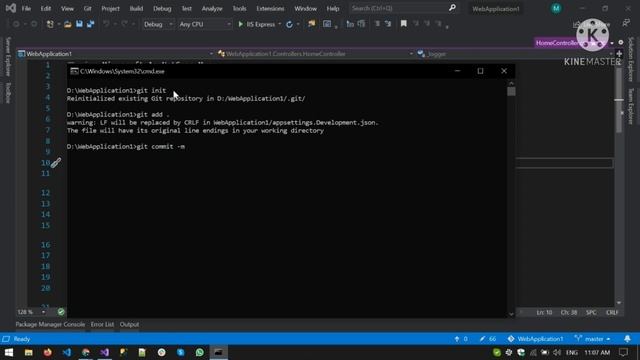
Task: Open the Solution Explorer side tab
Action: [631, 60]
